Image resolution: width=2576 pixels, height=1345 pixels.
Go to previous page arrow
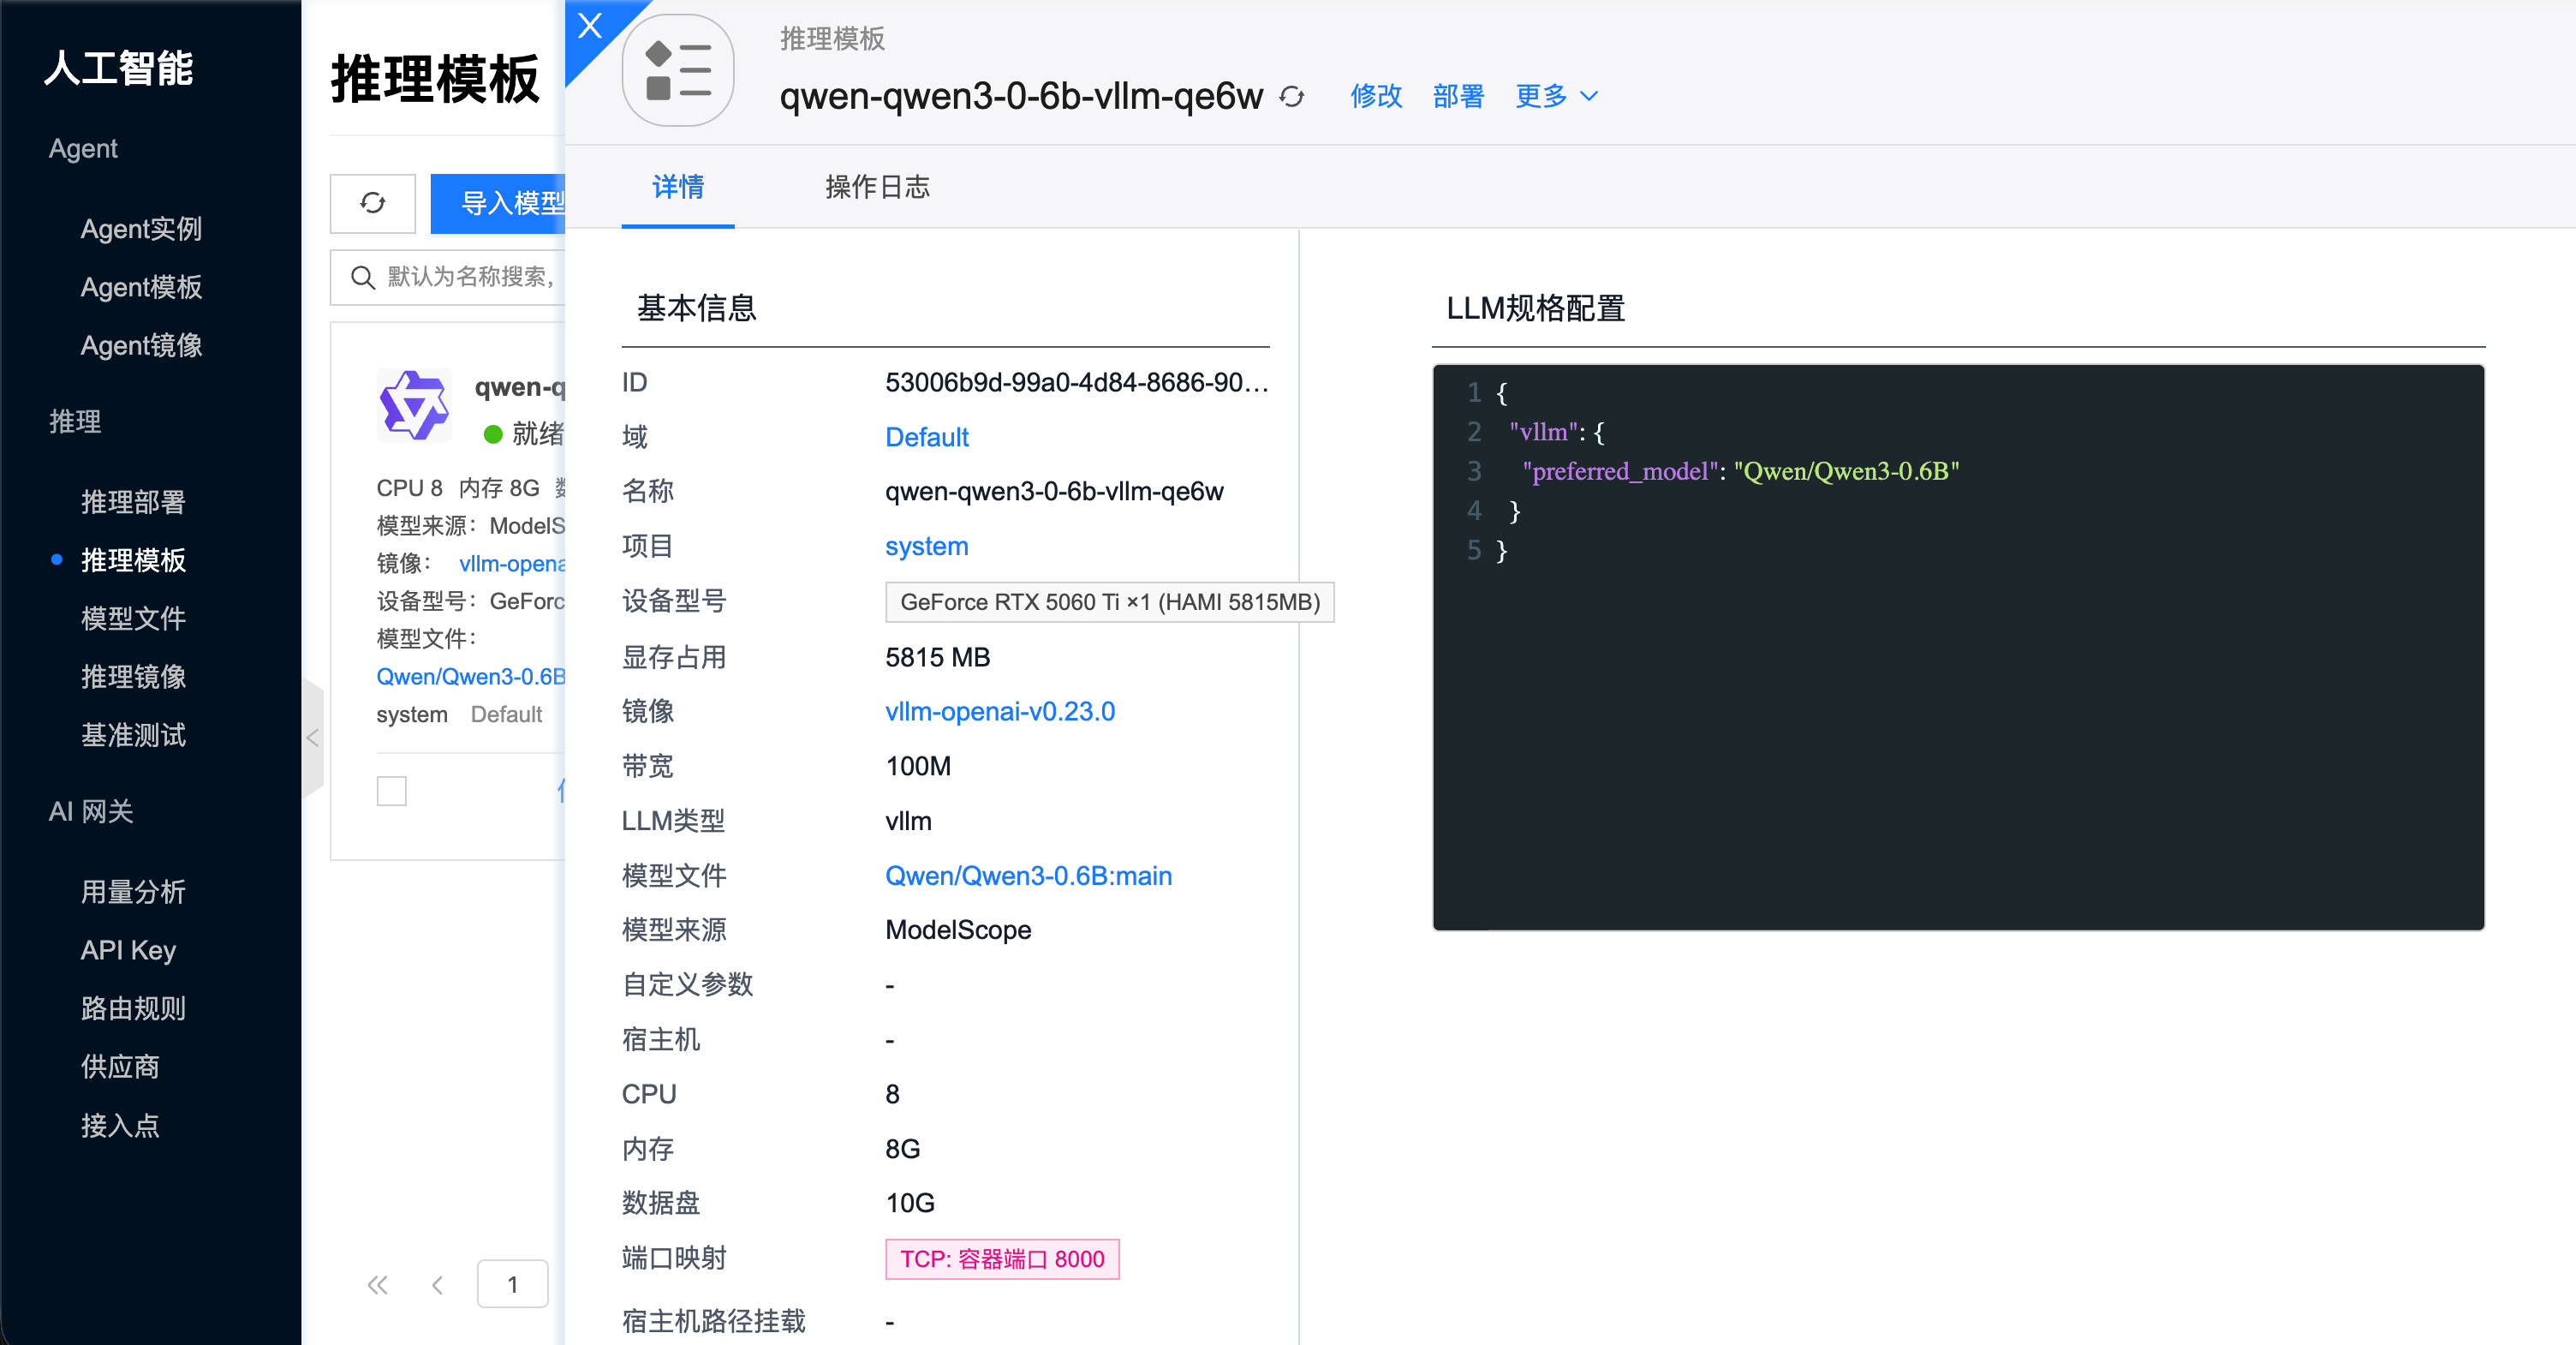pyautogui.click(x=437, y=1285)
